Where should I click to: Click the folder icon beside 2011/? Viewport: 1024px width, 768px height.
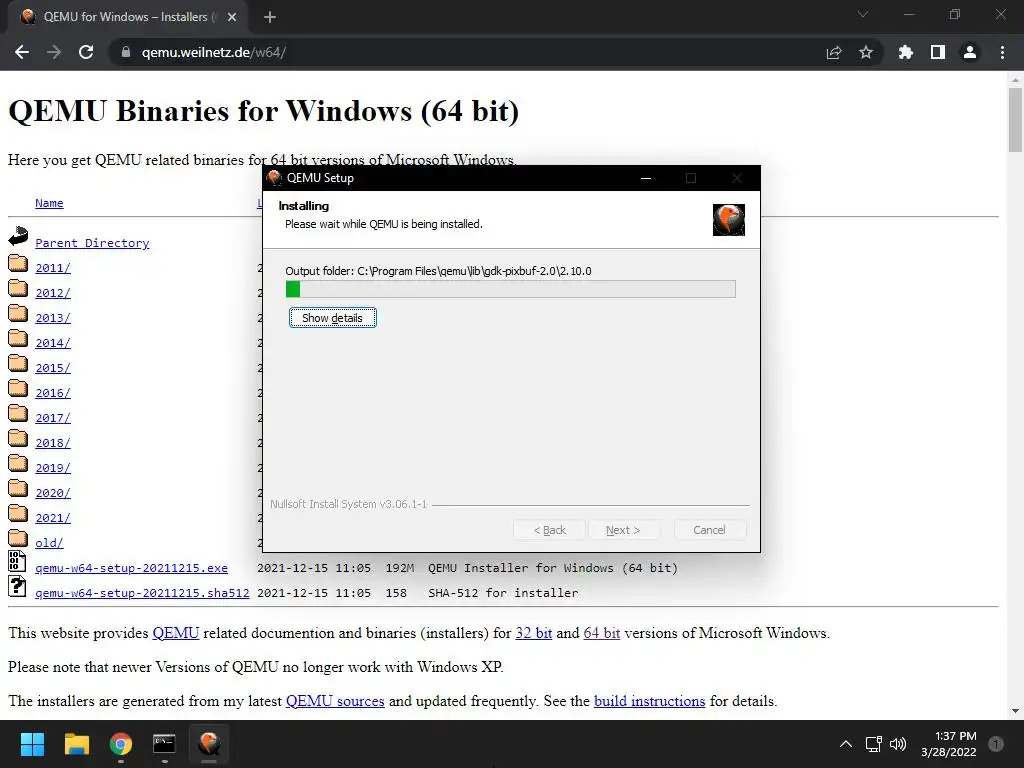(x=18, y=263)
